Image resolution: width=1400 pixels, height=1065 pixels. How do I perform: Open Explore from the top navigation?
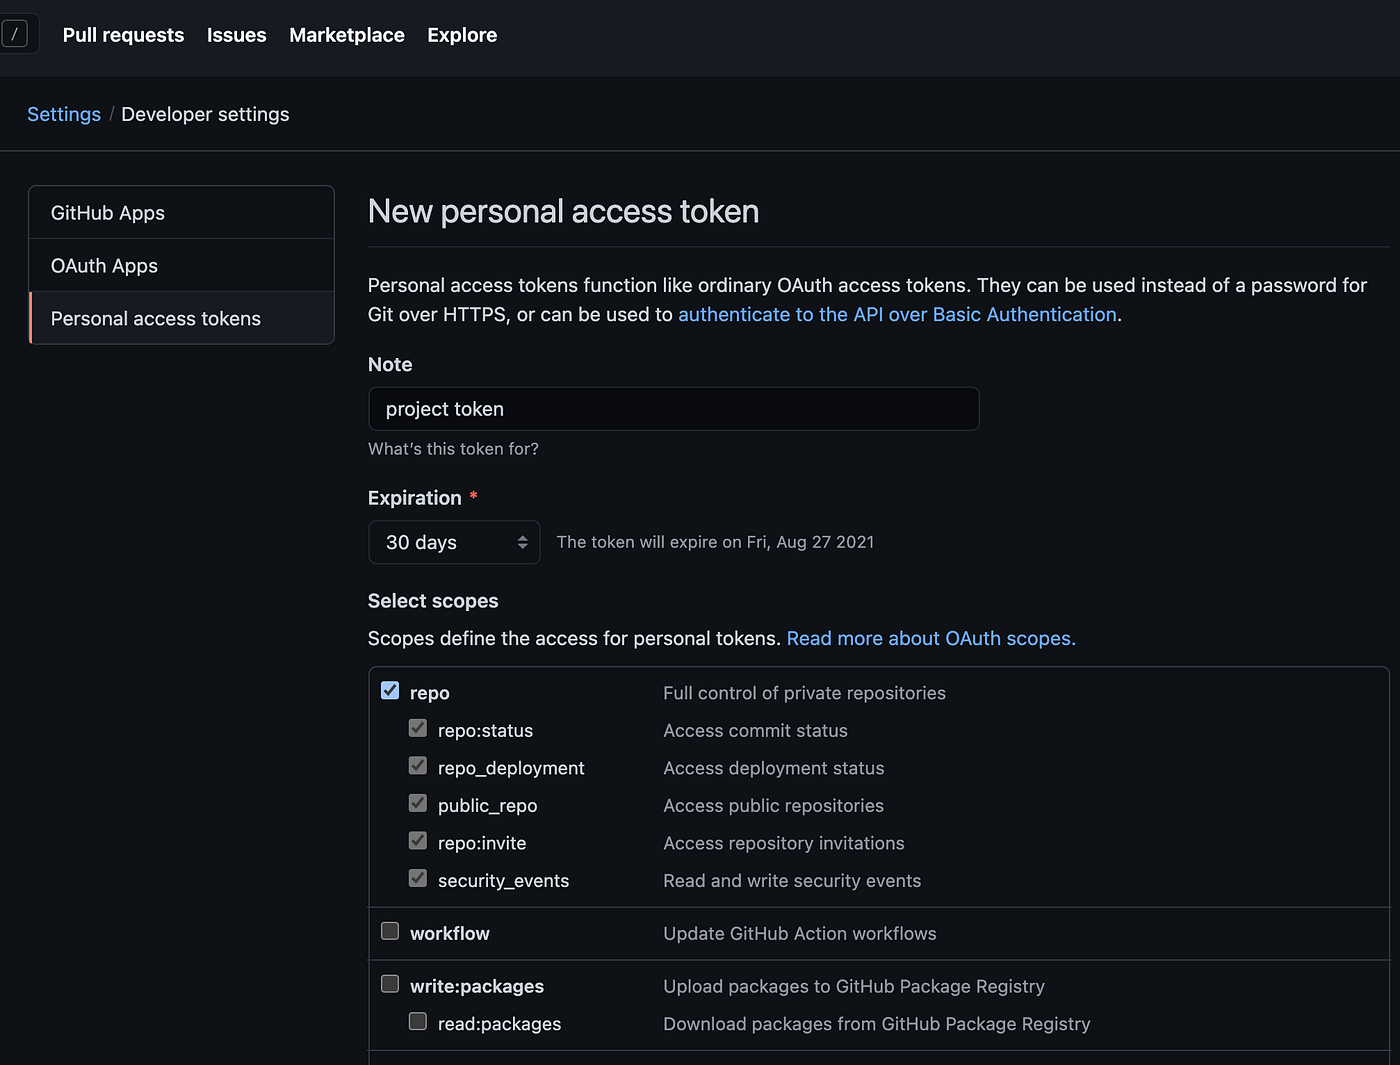[462, 35]
